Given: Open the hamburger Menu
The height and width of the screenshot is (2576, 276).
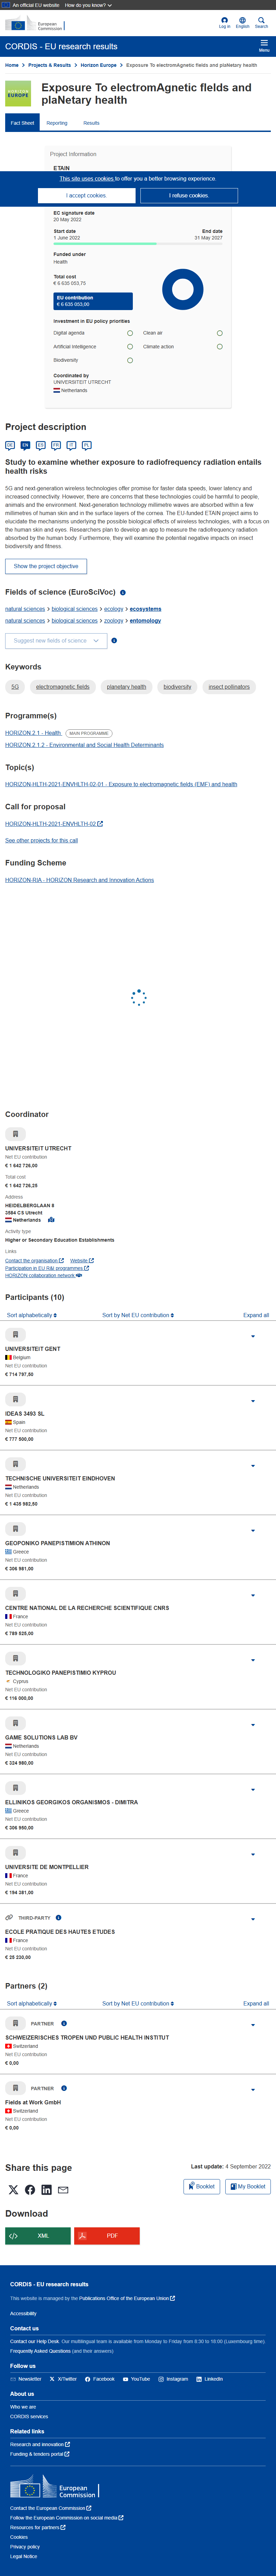Looking at the screenshot, I should click(264, 46).
